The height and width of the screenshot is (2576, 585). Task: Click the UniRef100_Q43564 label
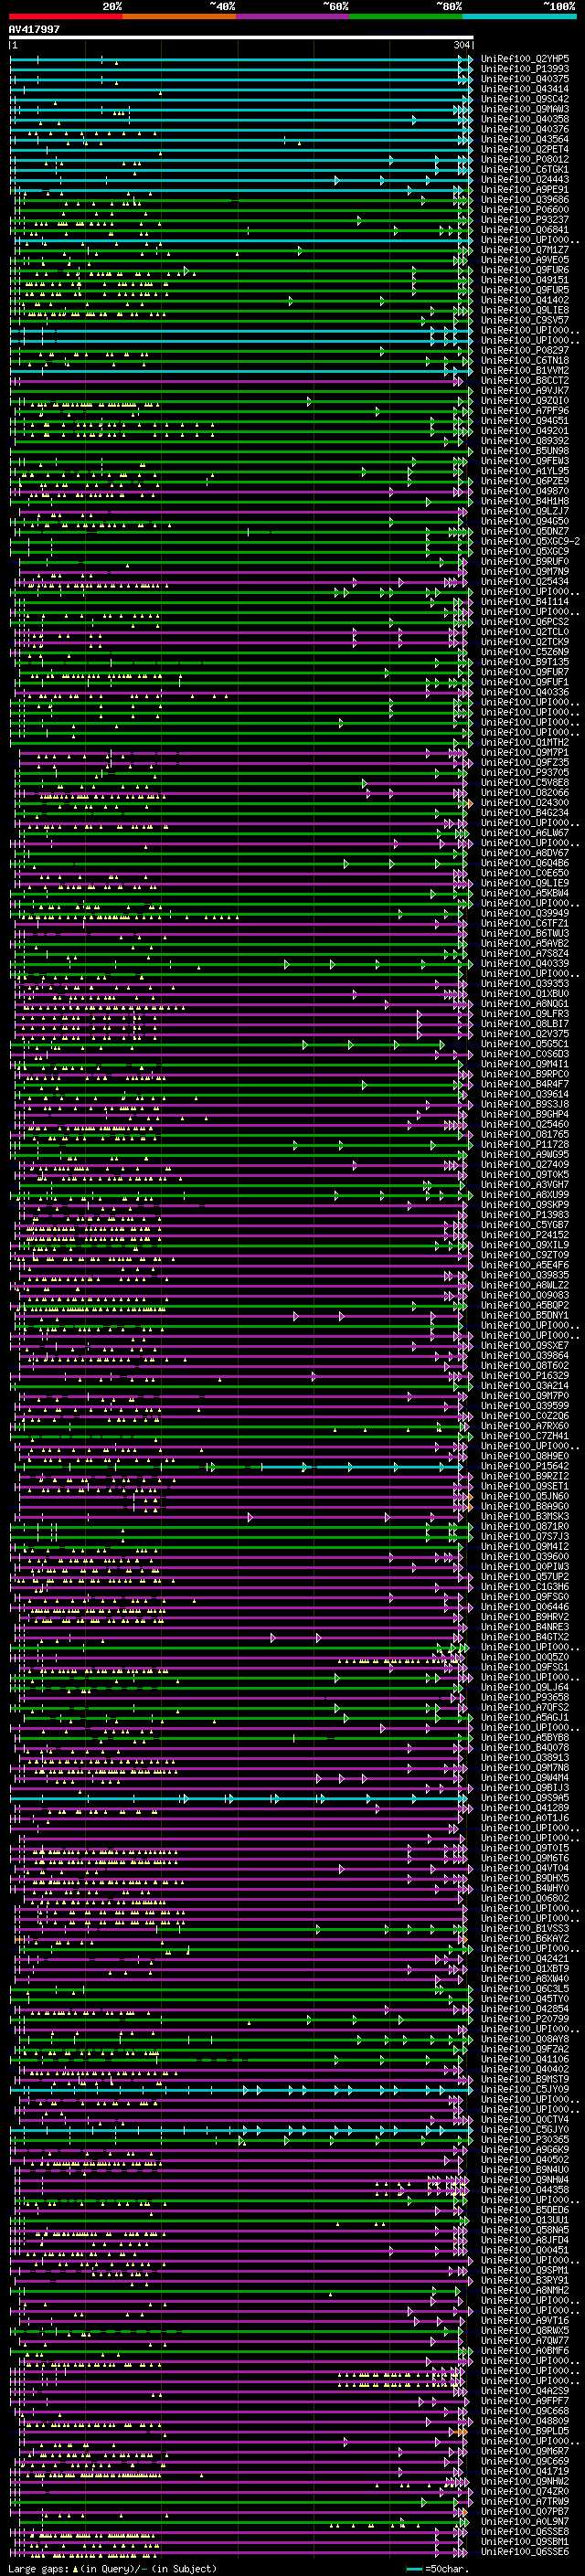click(525, 139)
